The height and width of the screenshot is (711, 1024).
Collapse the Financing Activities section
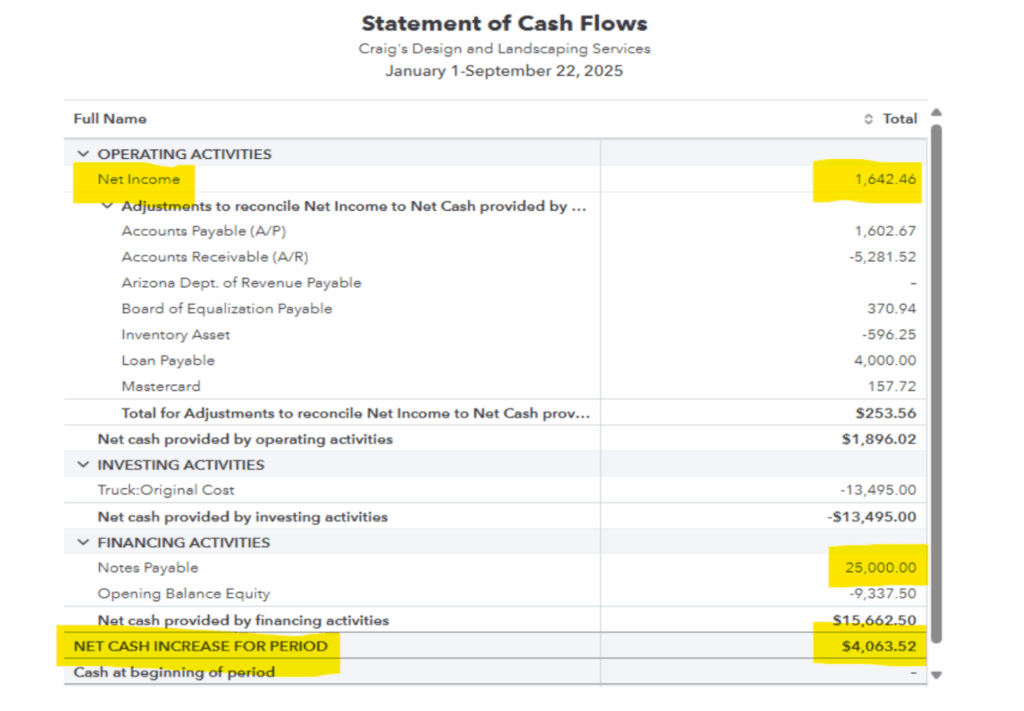tap(83, 543)
